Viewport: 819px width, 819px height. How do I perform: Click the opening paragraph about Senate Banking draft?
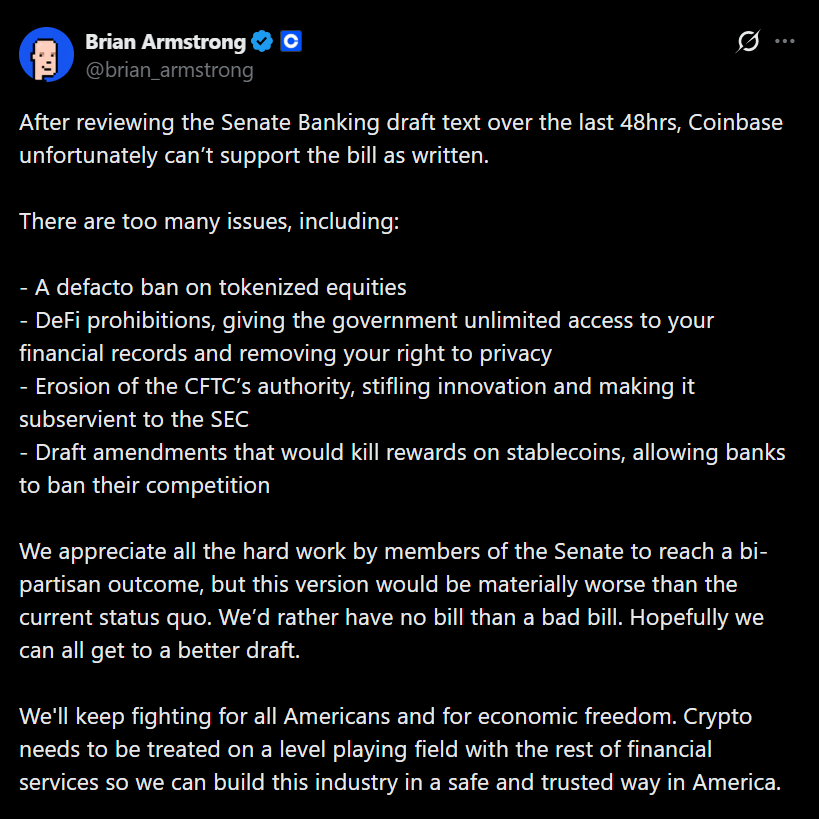tap(400, 140)
